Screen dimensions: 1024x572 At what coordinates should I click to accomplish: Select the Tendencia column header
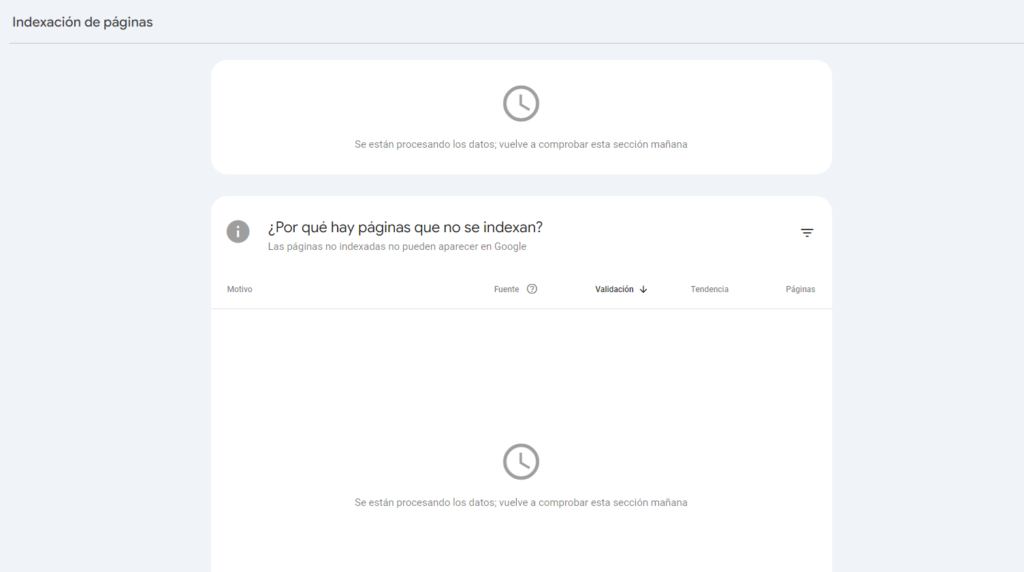tap(709, 289)
